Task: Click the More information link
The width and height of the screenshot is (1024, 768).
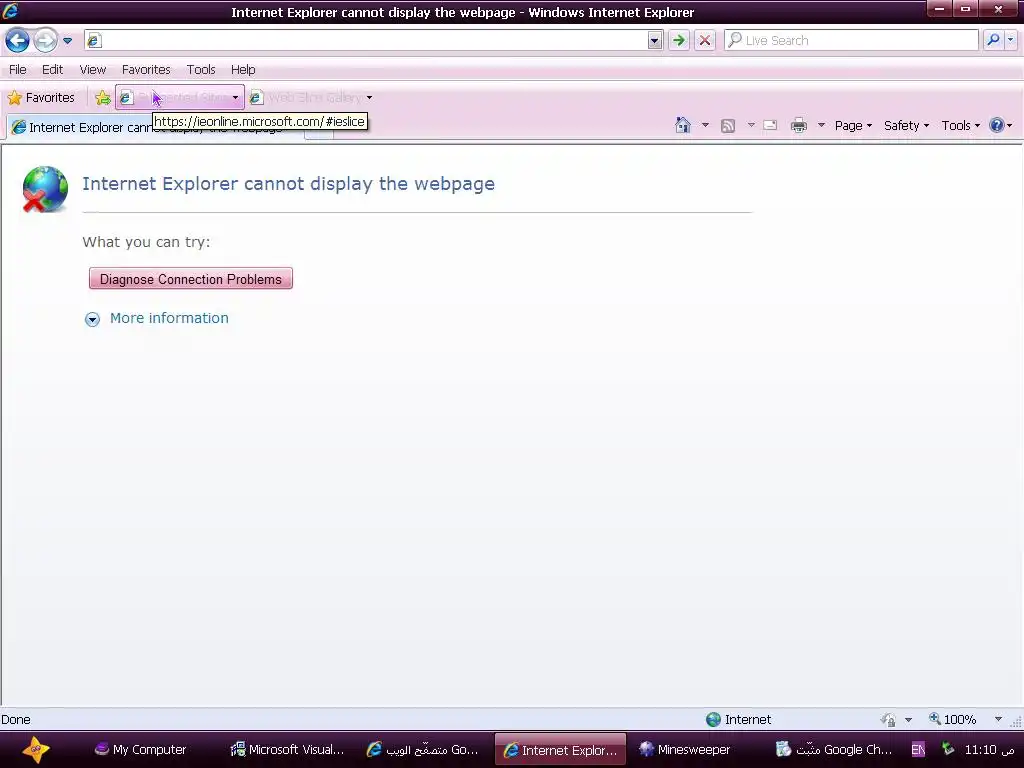Action: point(169,318)
